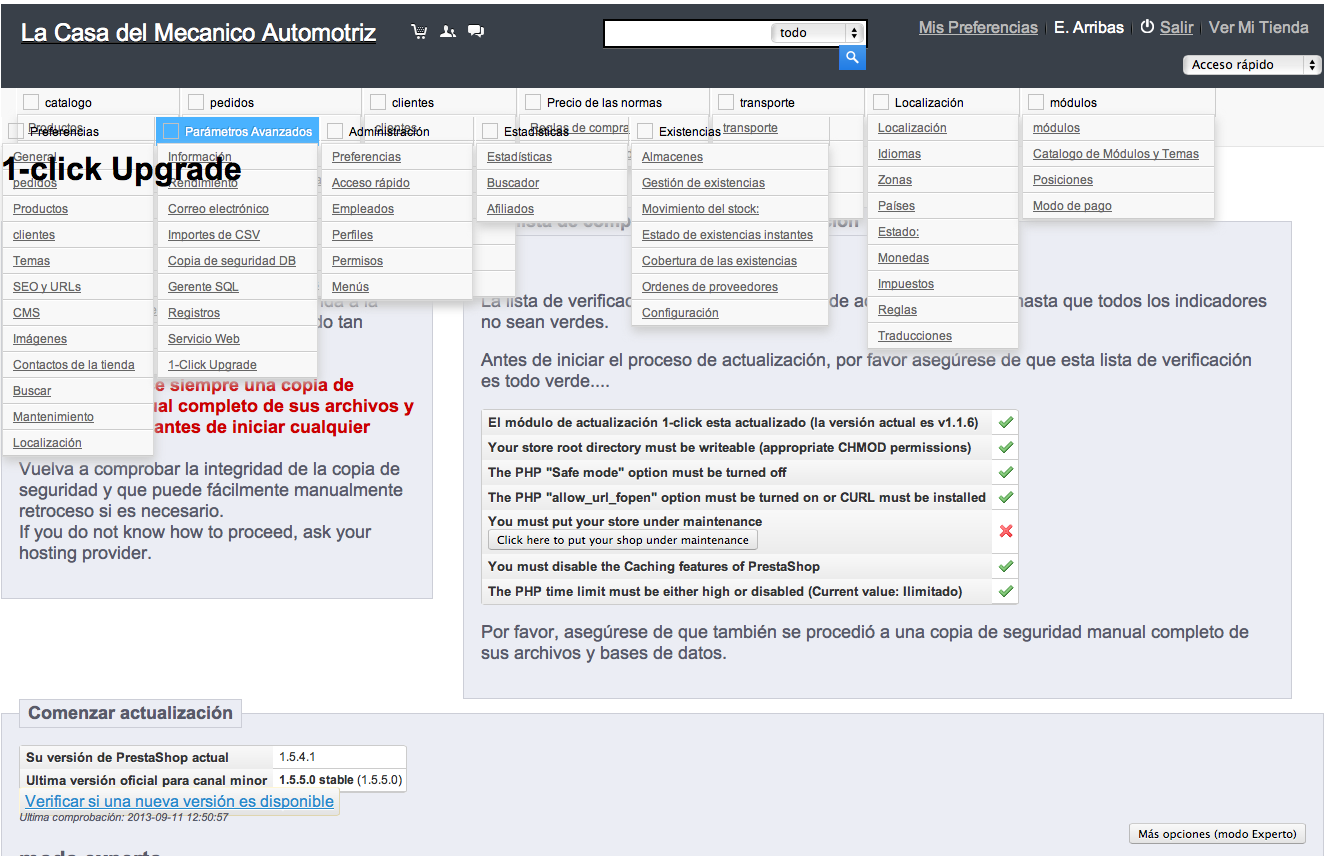
Task: Open the Idiomas link
Action: click(899, 154)
